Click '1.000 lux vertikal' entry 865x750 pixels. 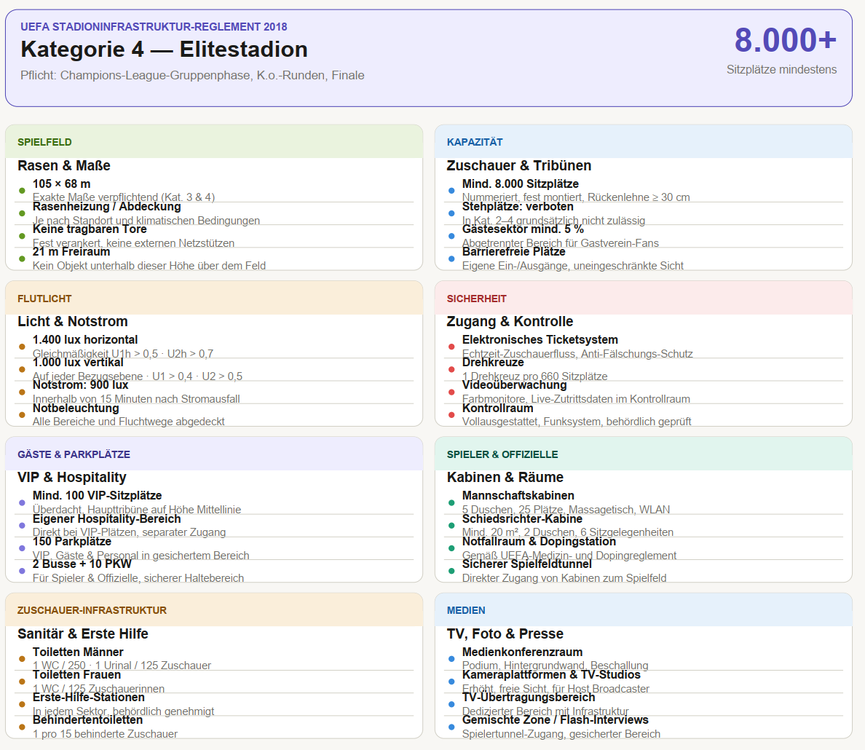[x=78, y=362]
